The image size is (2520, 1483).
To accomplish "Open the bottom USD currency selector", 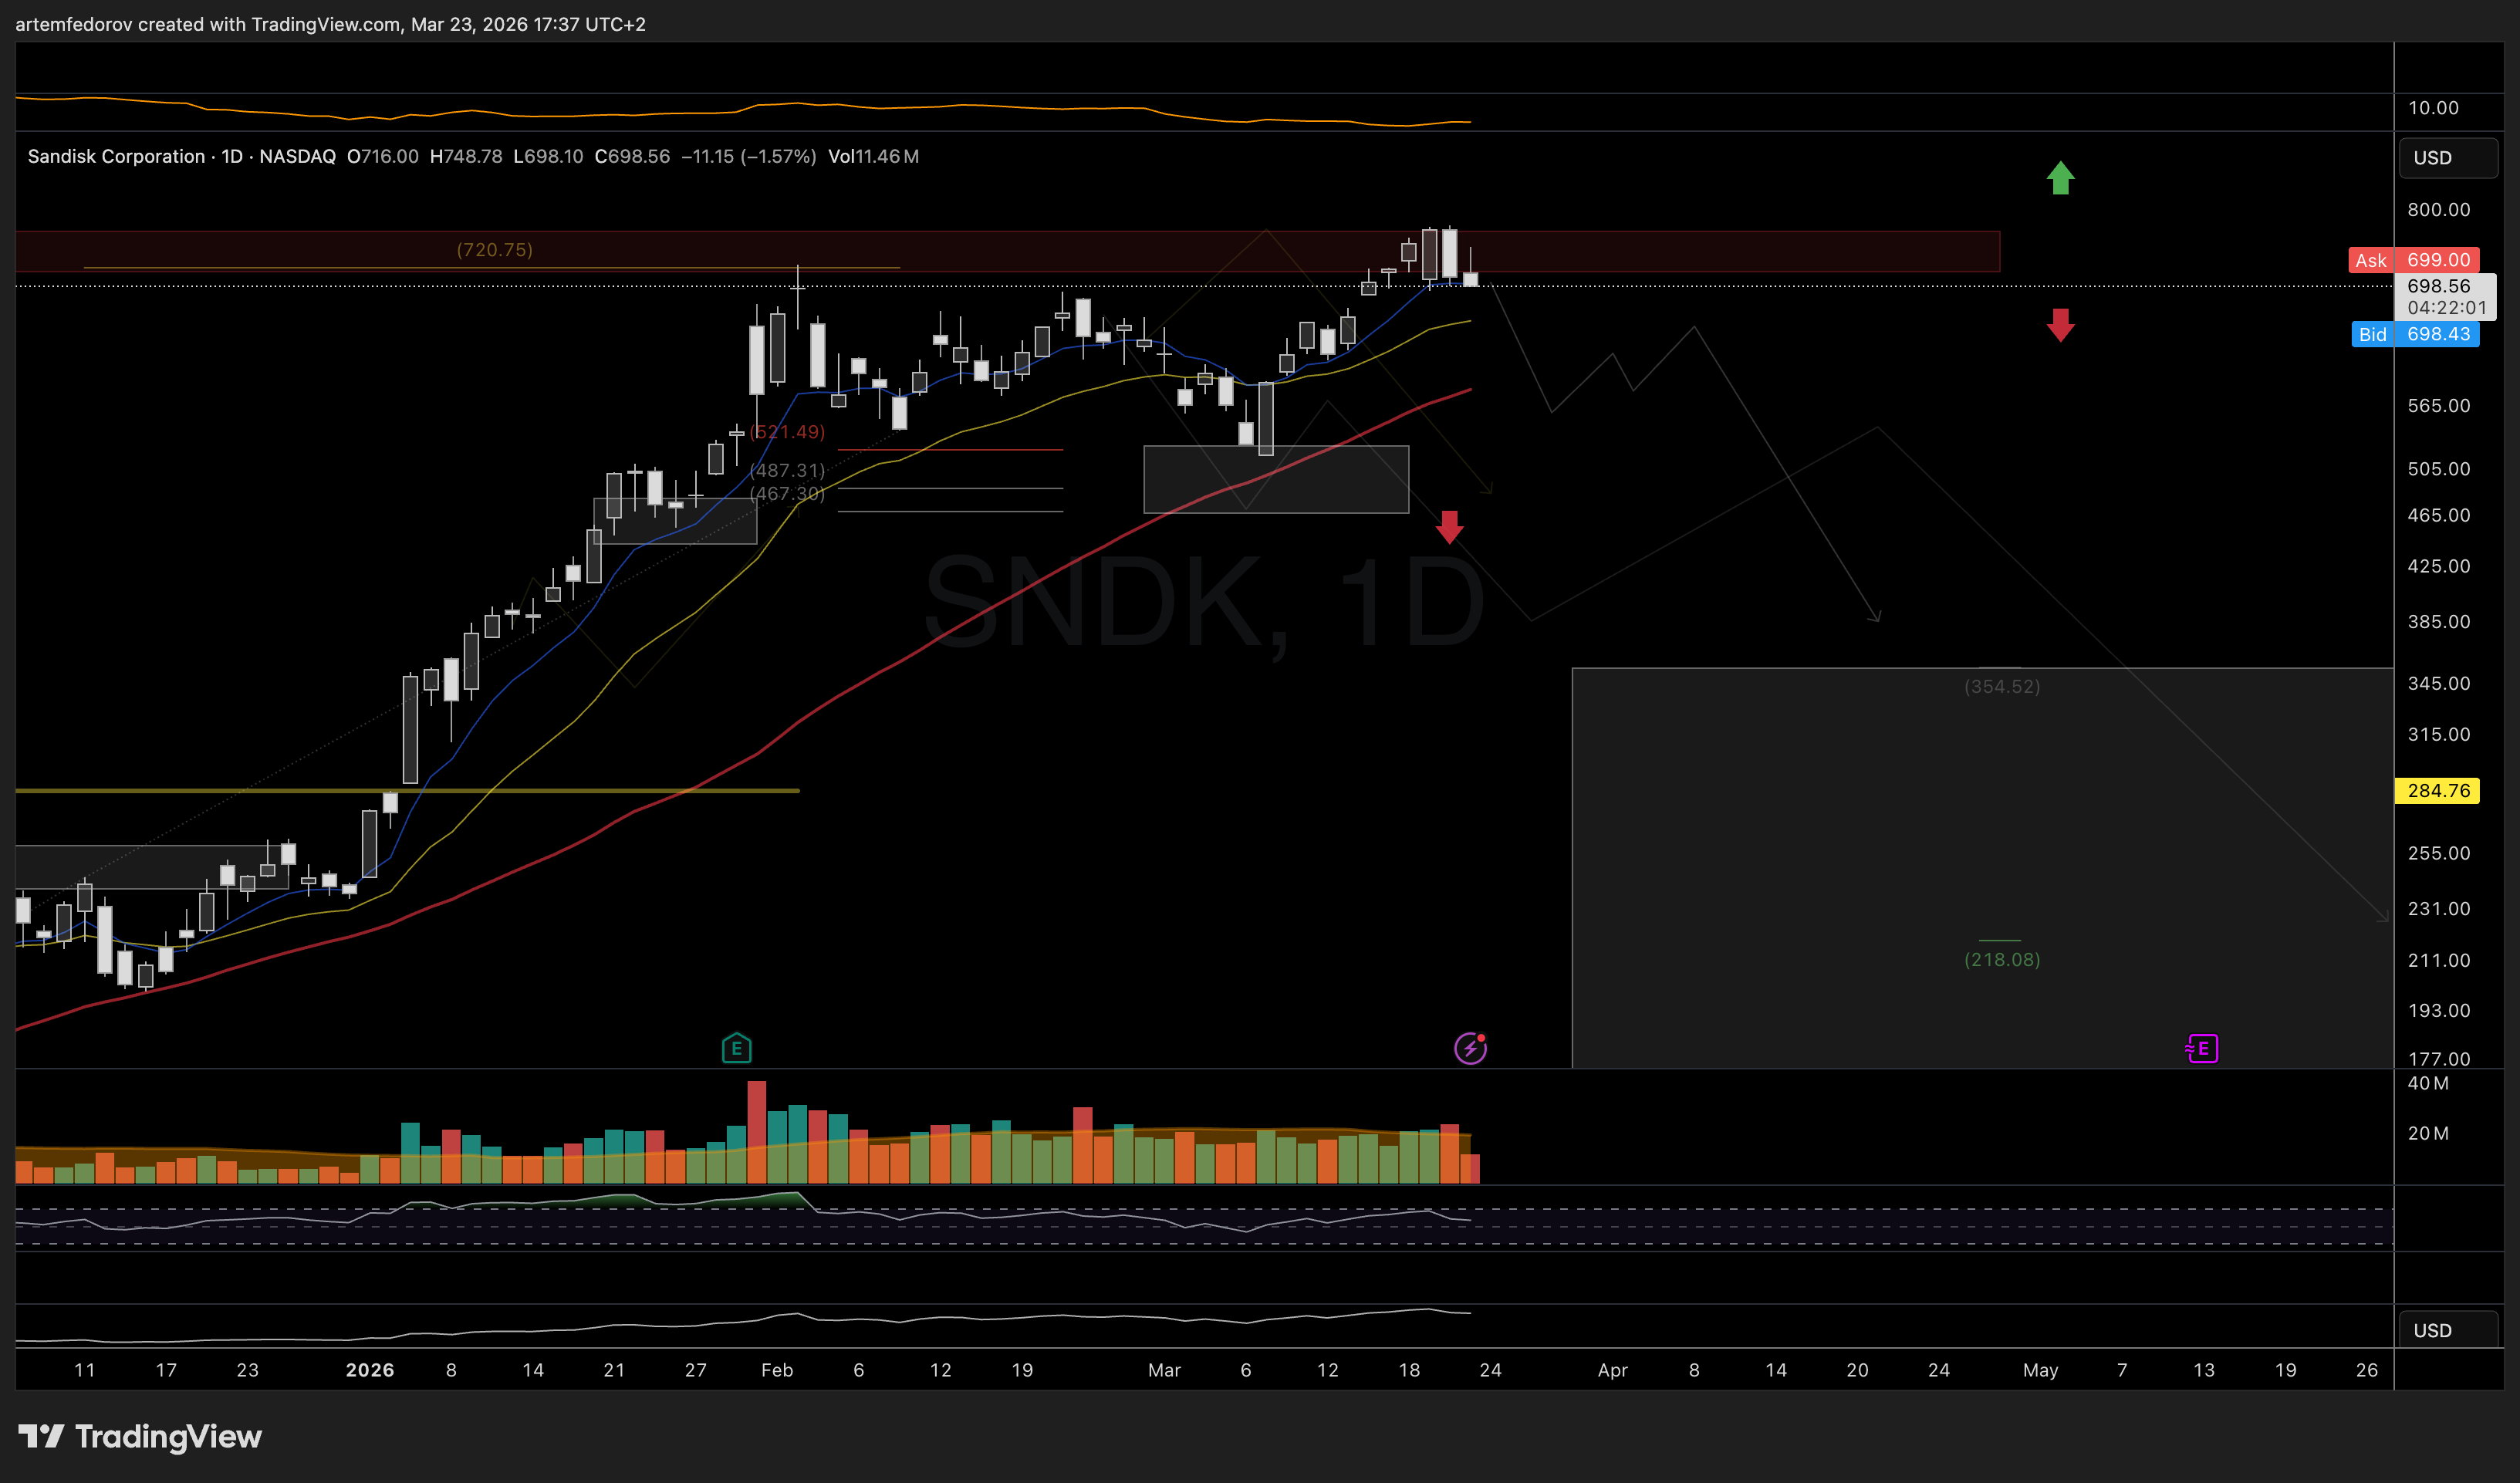I will point(2447,1330).
